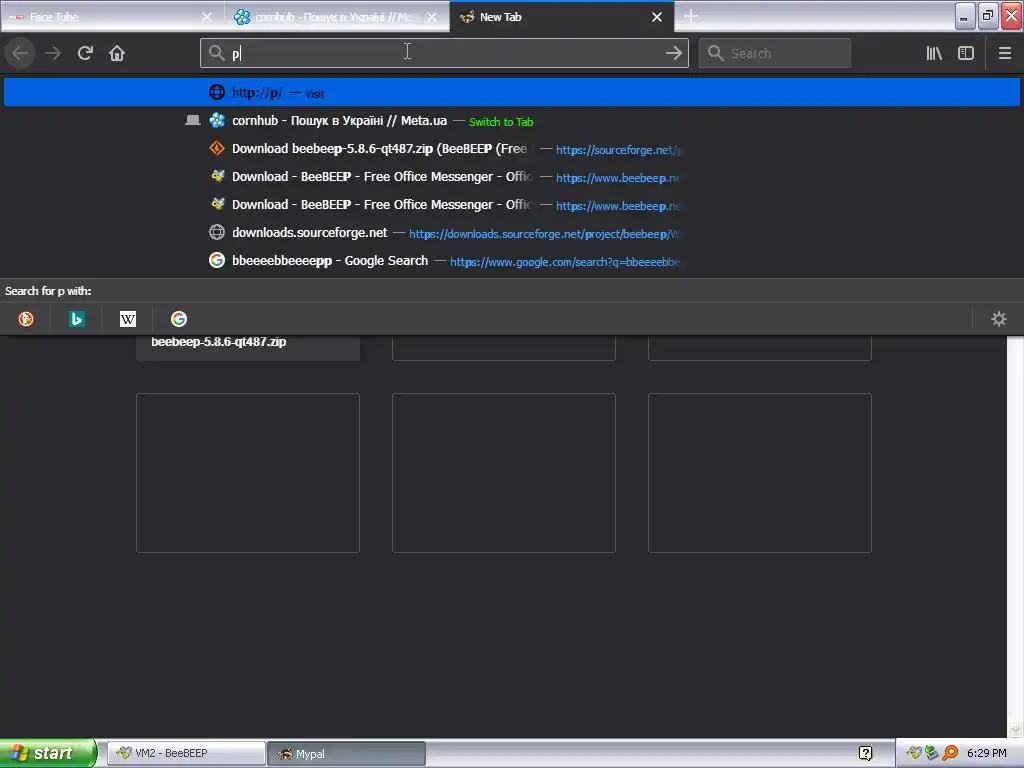Click the forward navigation arrow

click(x=53, y=53)
